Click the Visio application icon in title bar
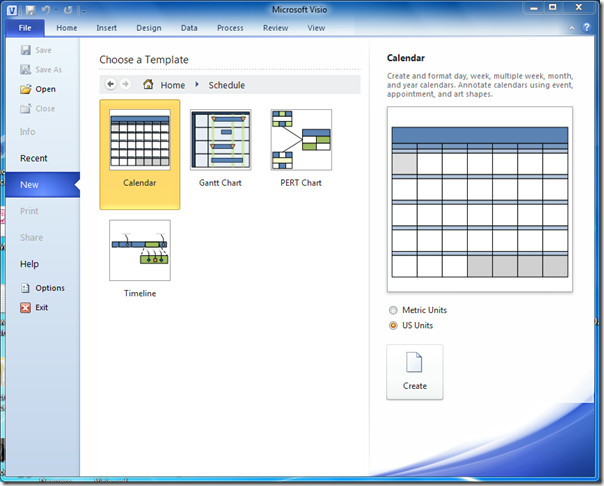 point(12,10)
